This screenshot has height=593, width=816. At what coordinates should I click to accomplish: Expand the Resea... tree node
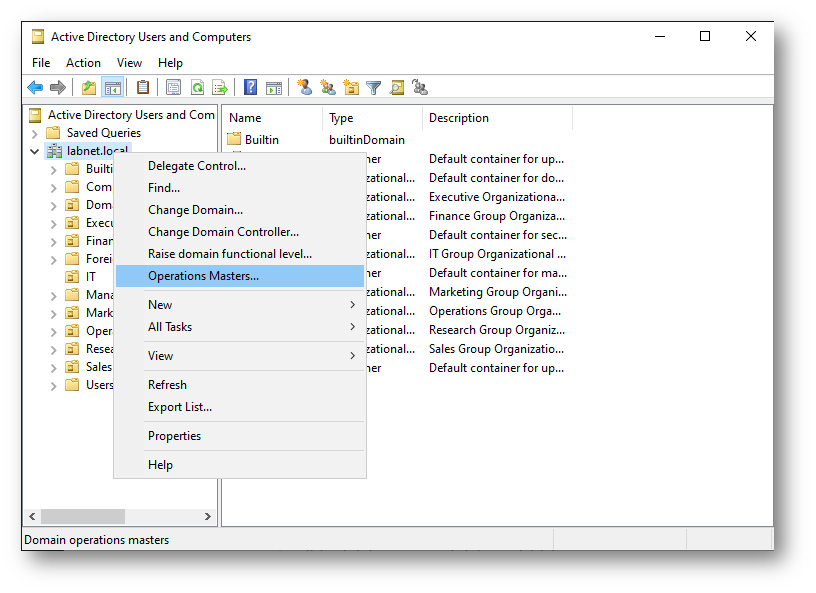coord(54,350)
